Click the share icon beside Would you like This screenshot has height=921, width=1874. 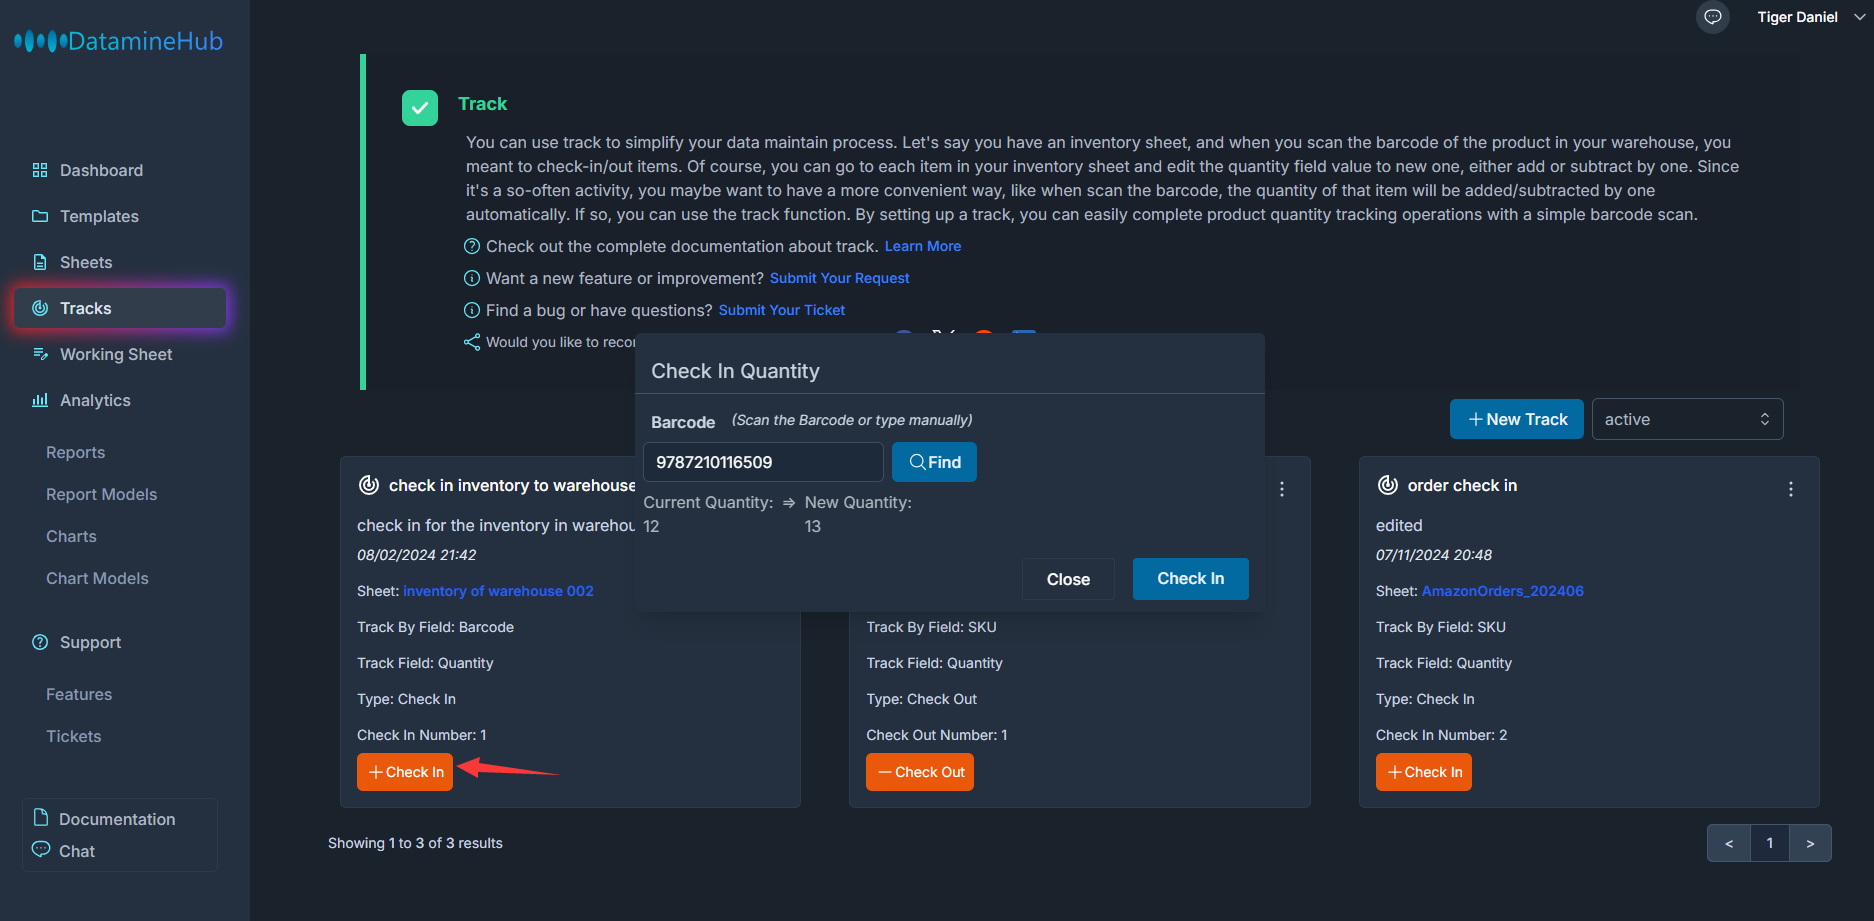coord(472,342)
